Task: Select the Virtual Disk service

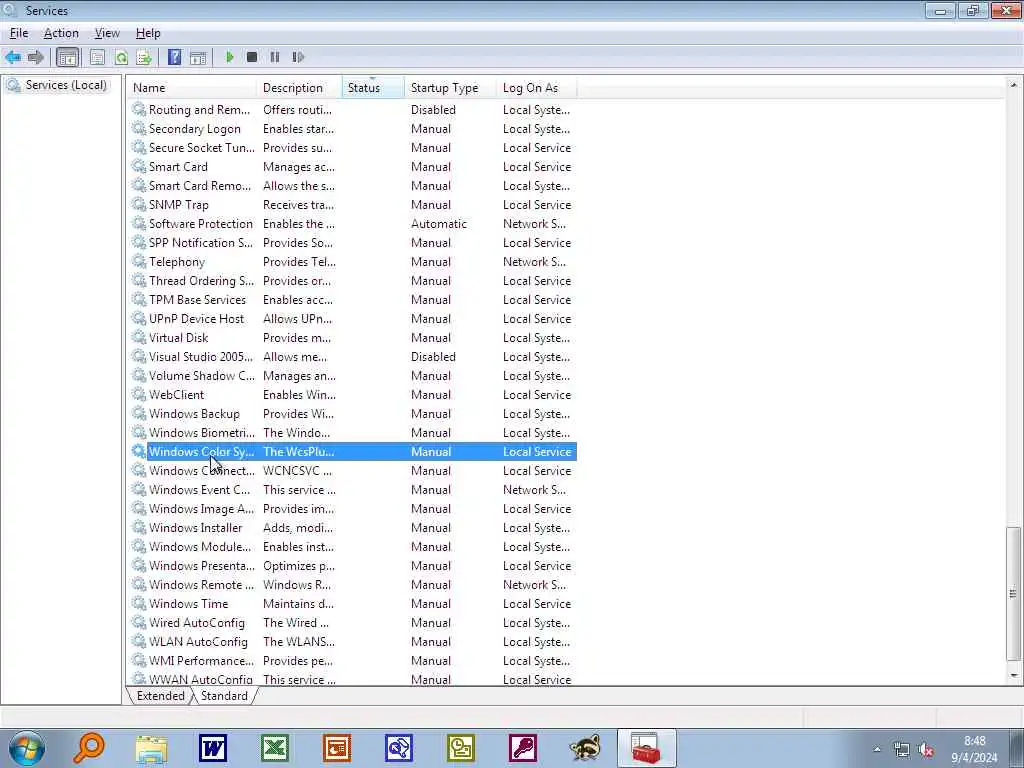Action: [x=353, y=338]
